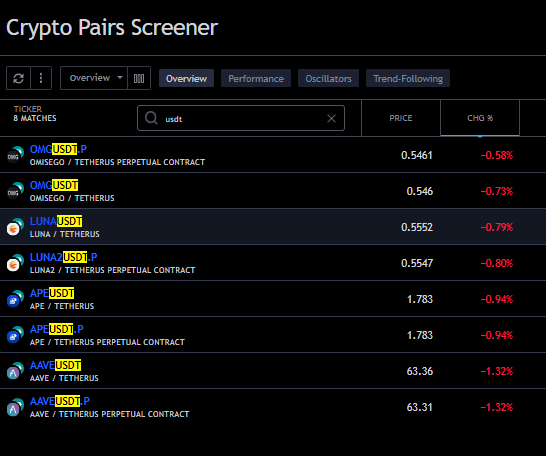Open the APEUSDT.P ticker link
This screenshot has height=456, width=546.
click(x=57, y=329)
